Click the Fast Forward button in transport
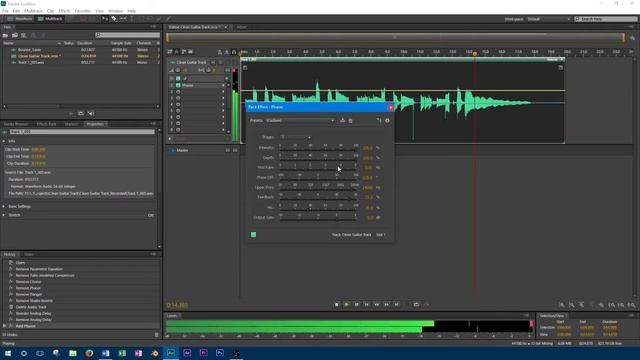This screenshot has width=640, height=360. [387, 304]
